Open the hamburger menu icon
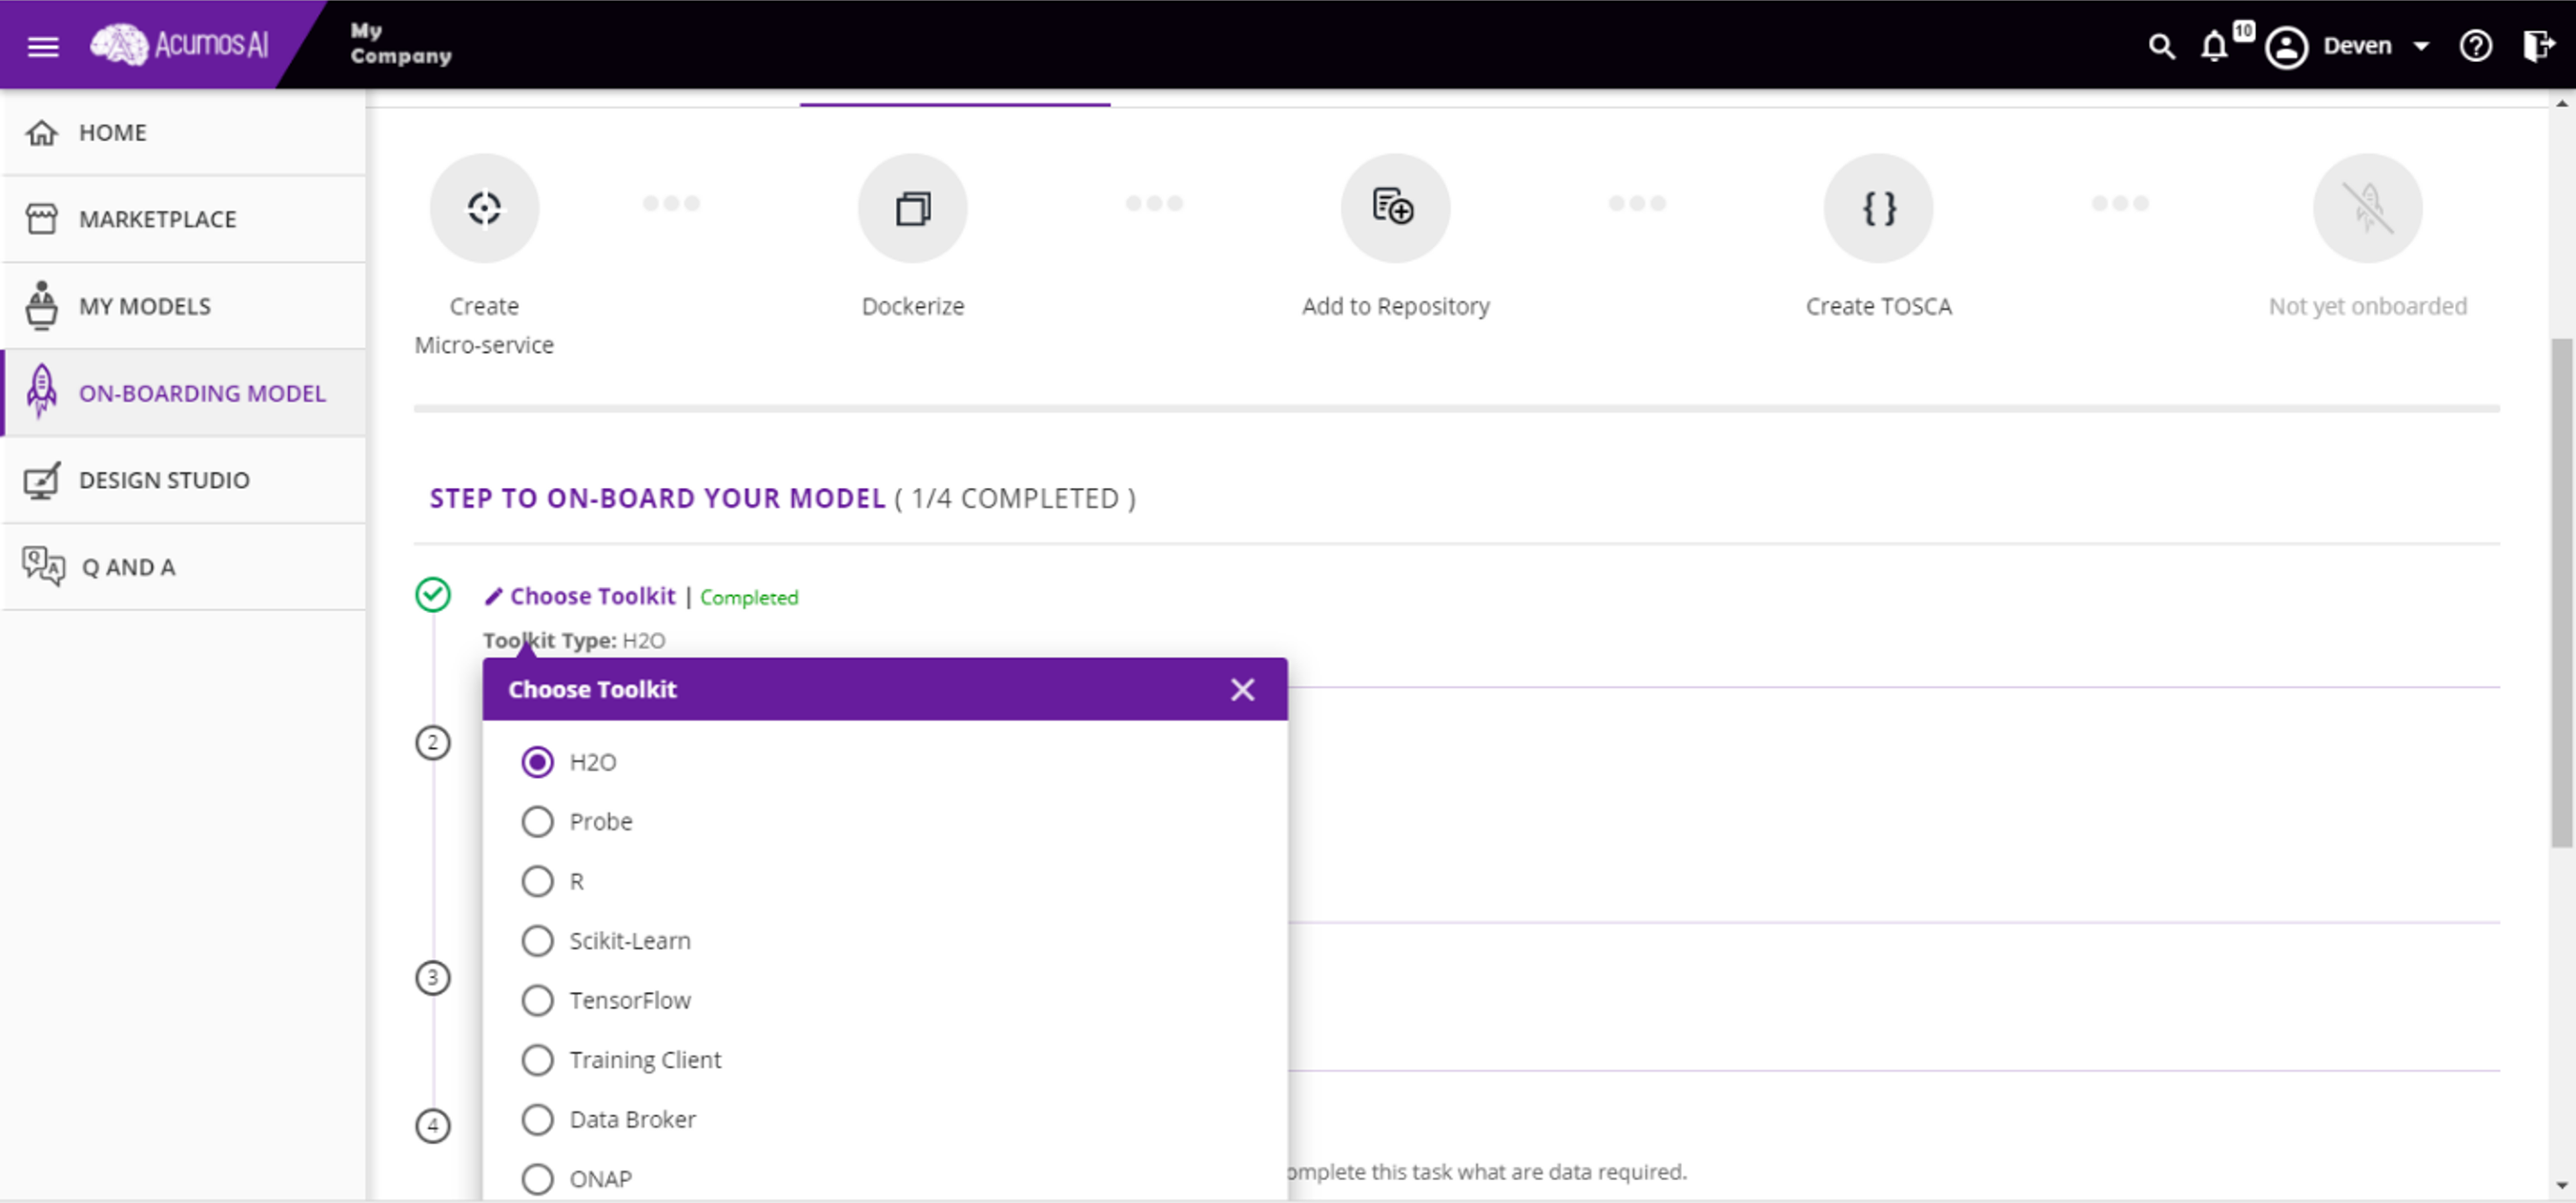This screenshot has height=1203, width=2576. 42,46
